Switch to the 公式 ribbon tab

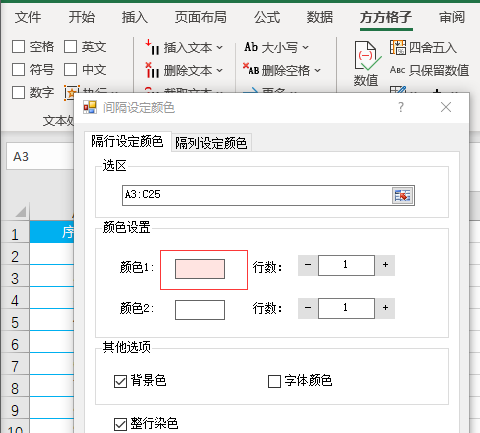point(267,17)
